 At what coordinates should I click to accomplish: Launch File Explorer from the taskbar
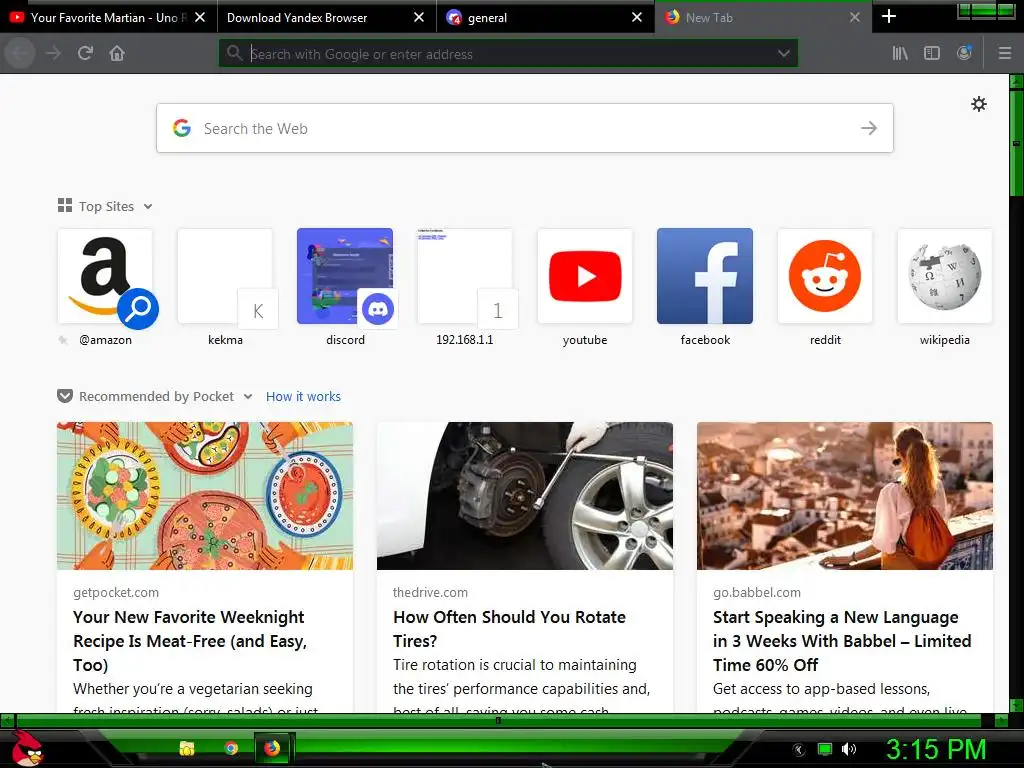(x=187, y=748)
